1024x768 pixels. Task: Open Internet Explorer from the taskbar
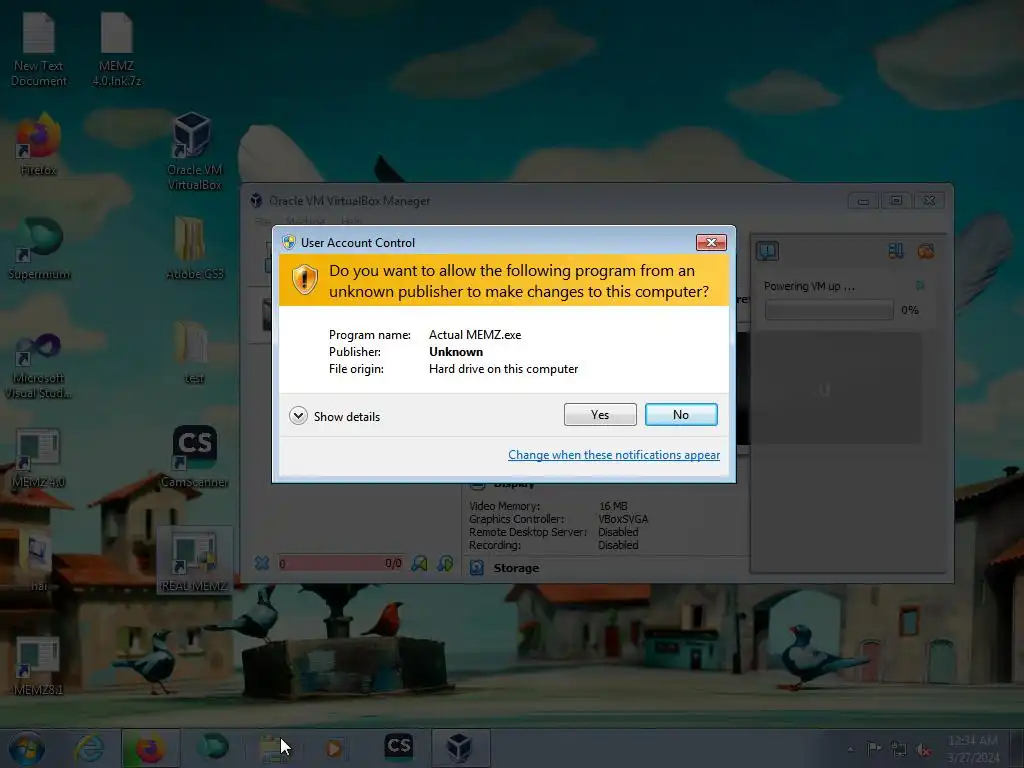pyautogui.click(x=89, y=748)
